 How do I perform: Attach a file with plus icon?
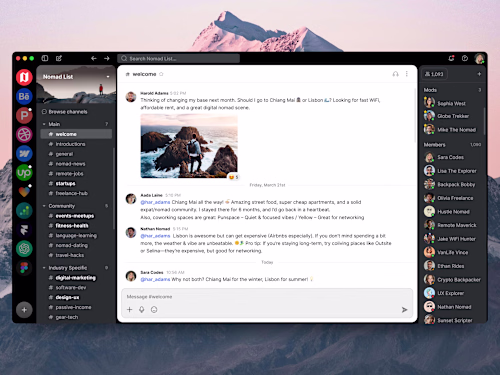[x=129, y=310]
